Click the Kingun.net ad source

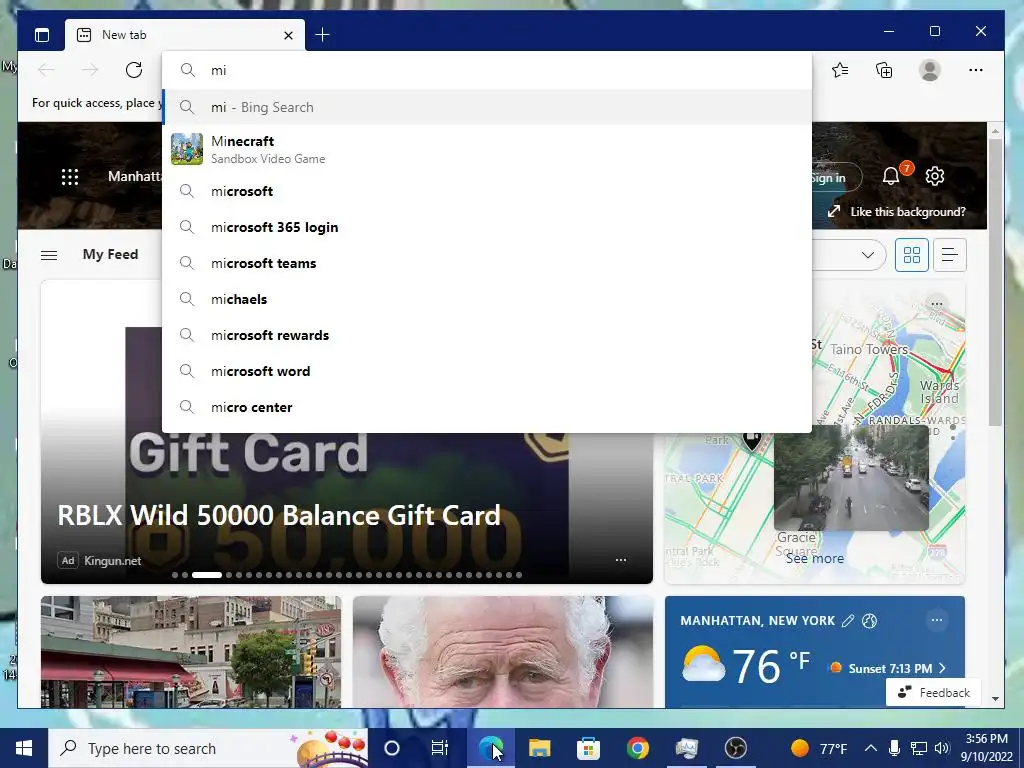112,560
